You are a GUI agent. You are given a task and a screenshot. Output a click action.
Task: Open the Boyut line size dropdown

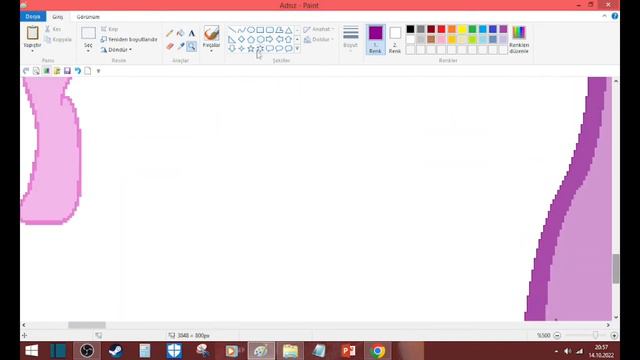[x=351, y=39]
